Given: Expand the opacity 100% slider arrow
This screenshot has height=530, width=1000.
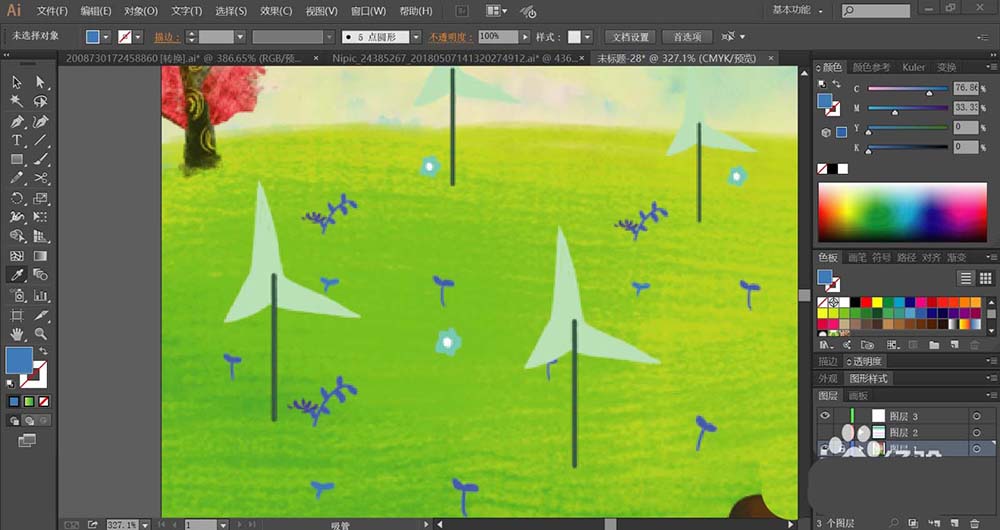Looking at the screenshot, I should 525,37.
